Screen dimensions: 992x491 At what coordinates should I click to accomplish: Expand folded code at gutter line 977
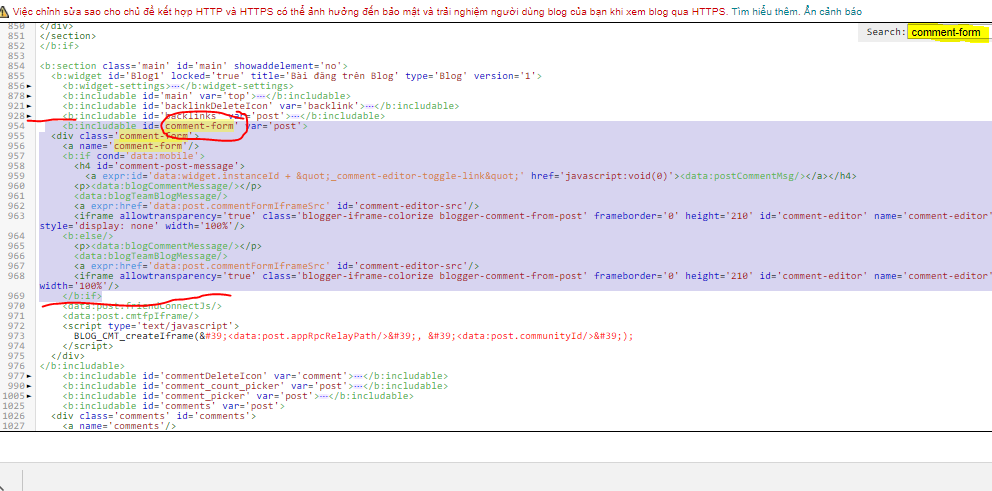29,376
